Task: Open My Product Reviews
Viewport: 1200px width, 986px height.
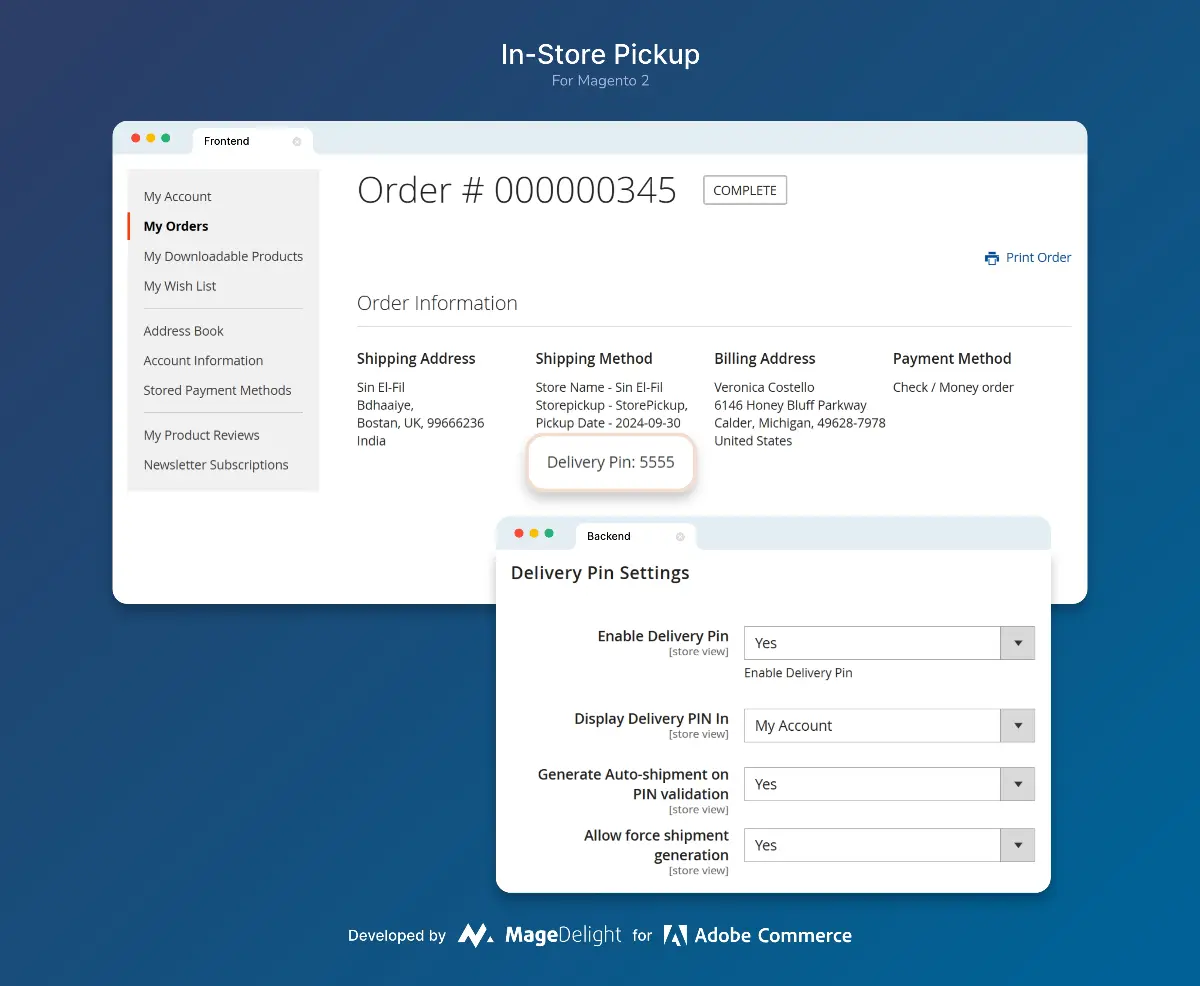Action: point(201,436)
